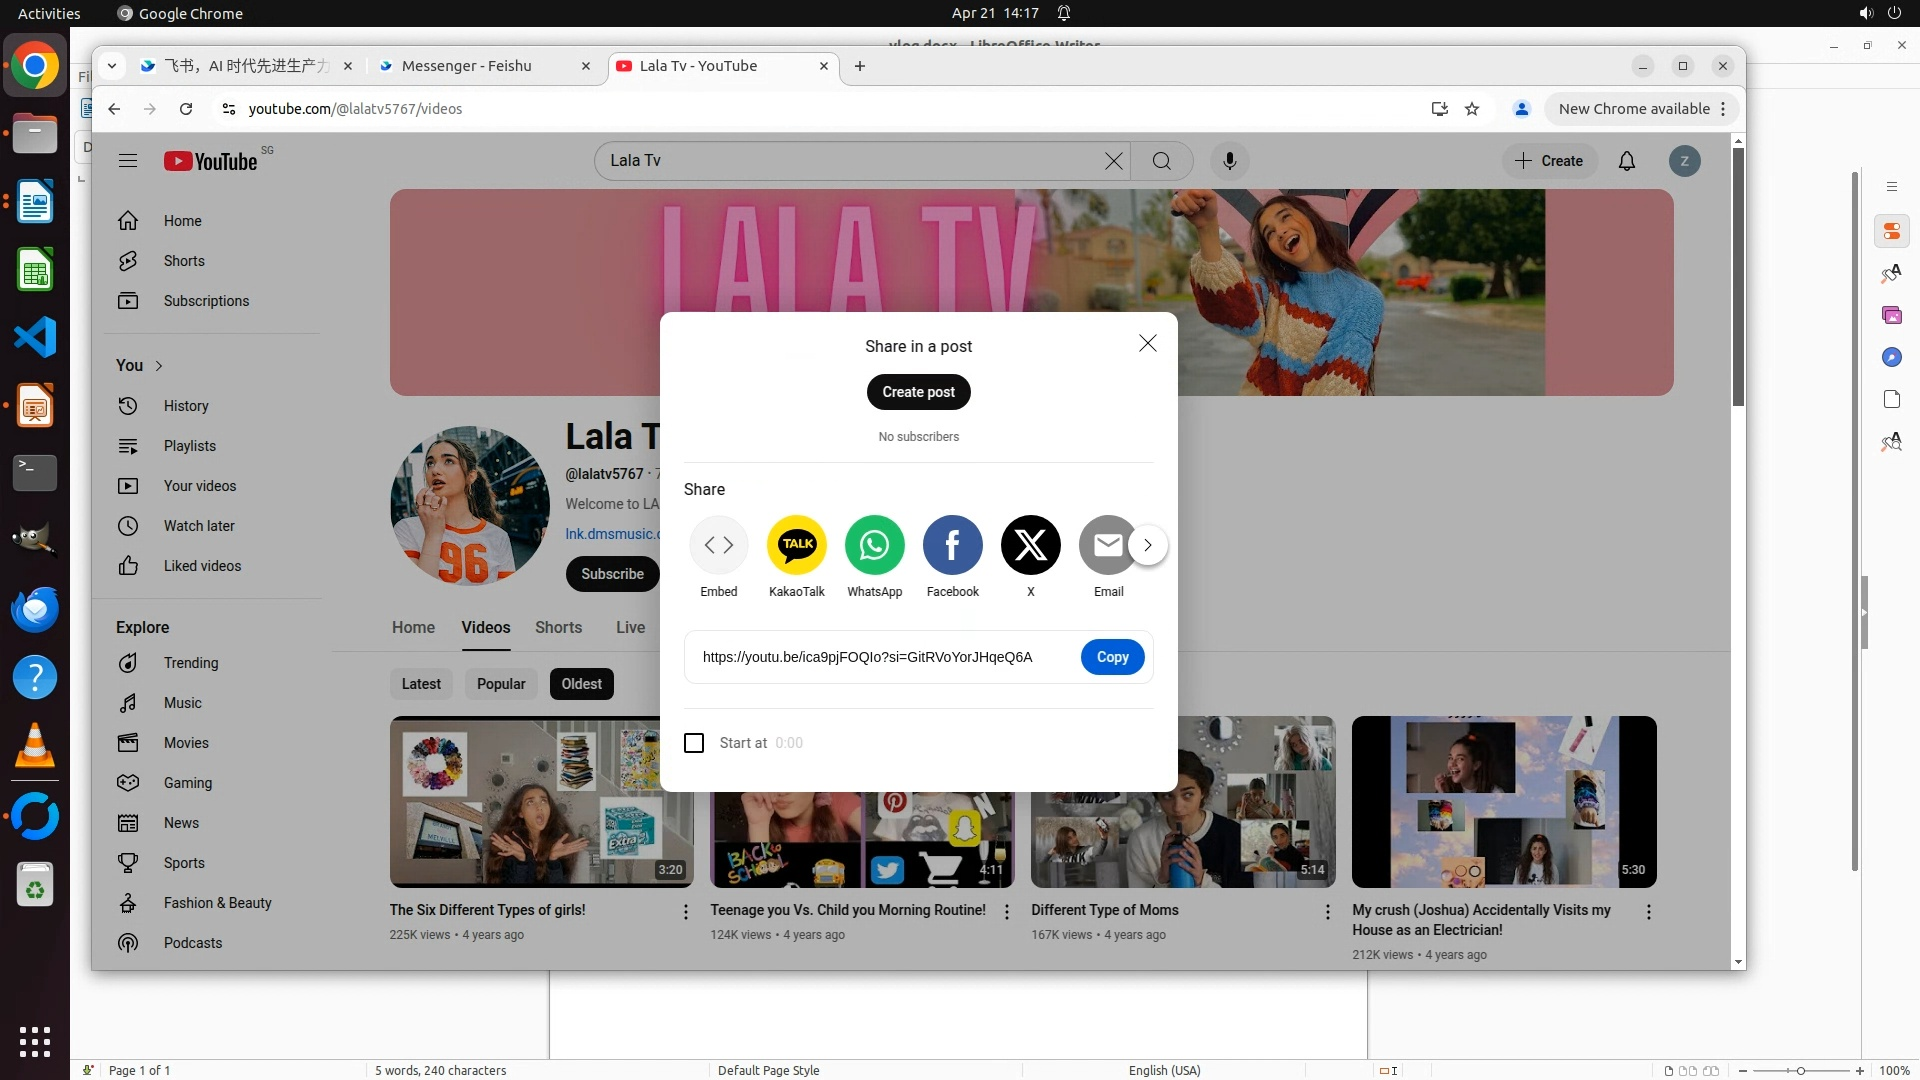Select the Embed share option
Screen dimensions: 1920x1080
coord(718,545)
